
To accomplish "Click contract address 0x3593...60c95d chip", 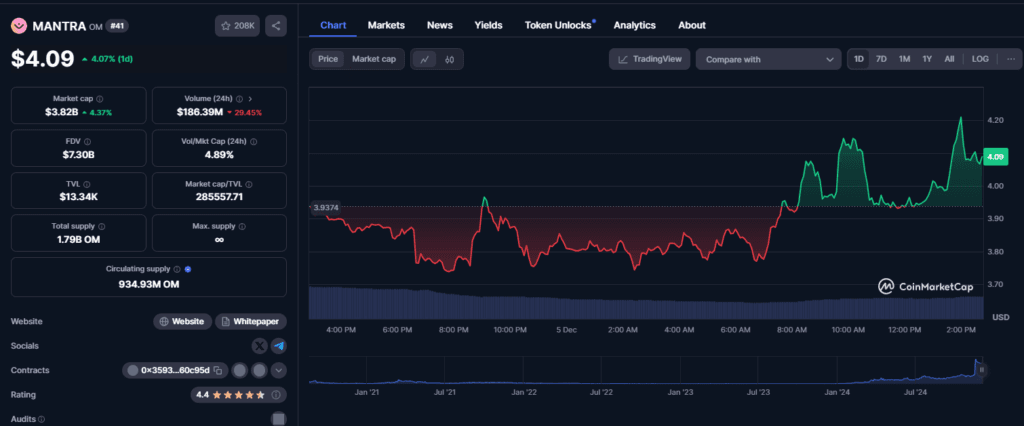I will [x=175, y=370].
